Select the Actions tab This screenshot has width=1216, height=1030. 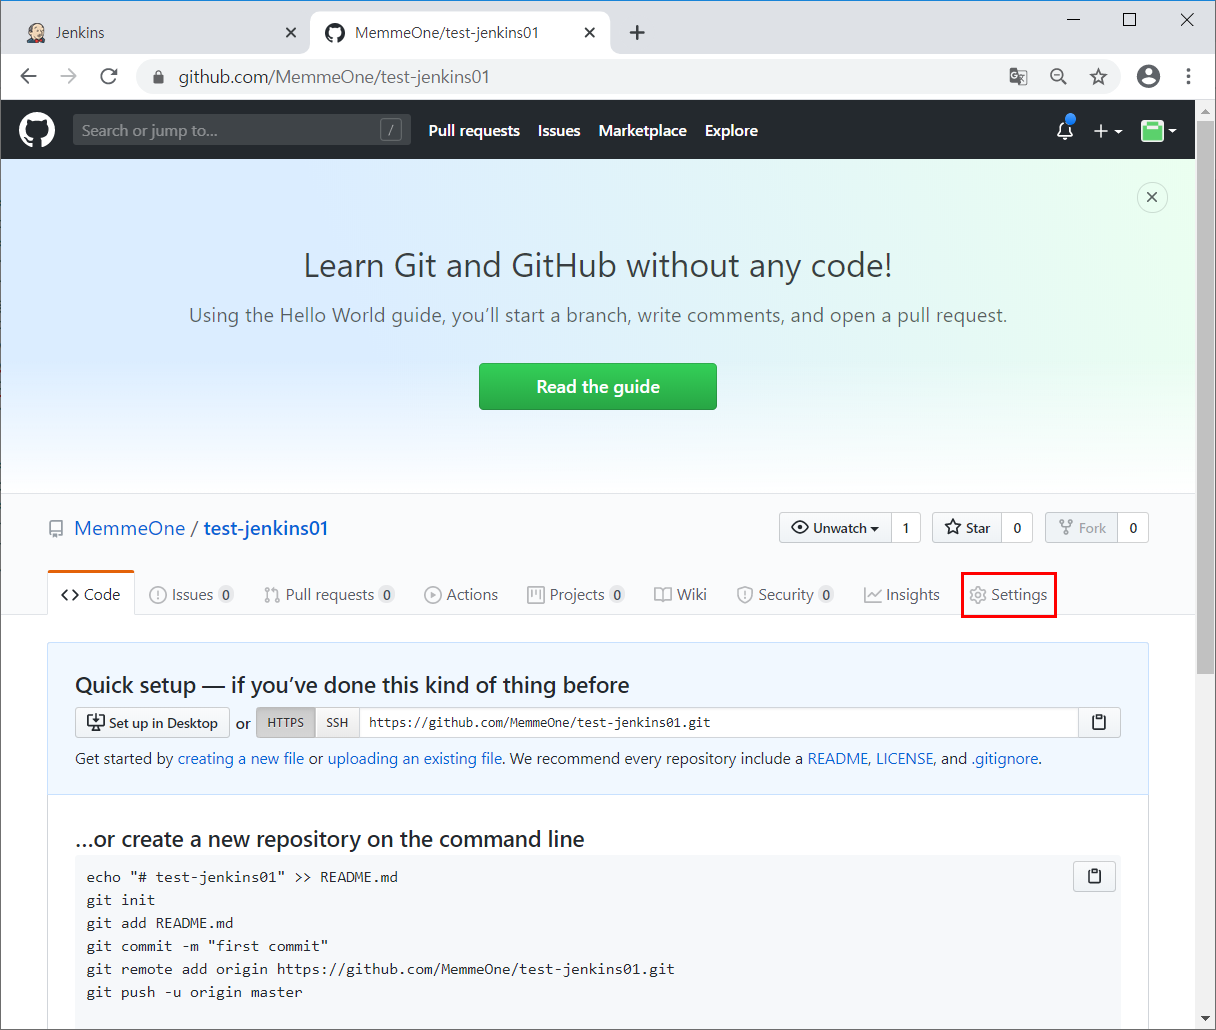pos(461,595)
